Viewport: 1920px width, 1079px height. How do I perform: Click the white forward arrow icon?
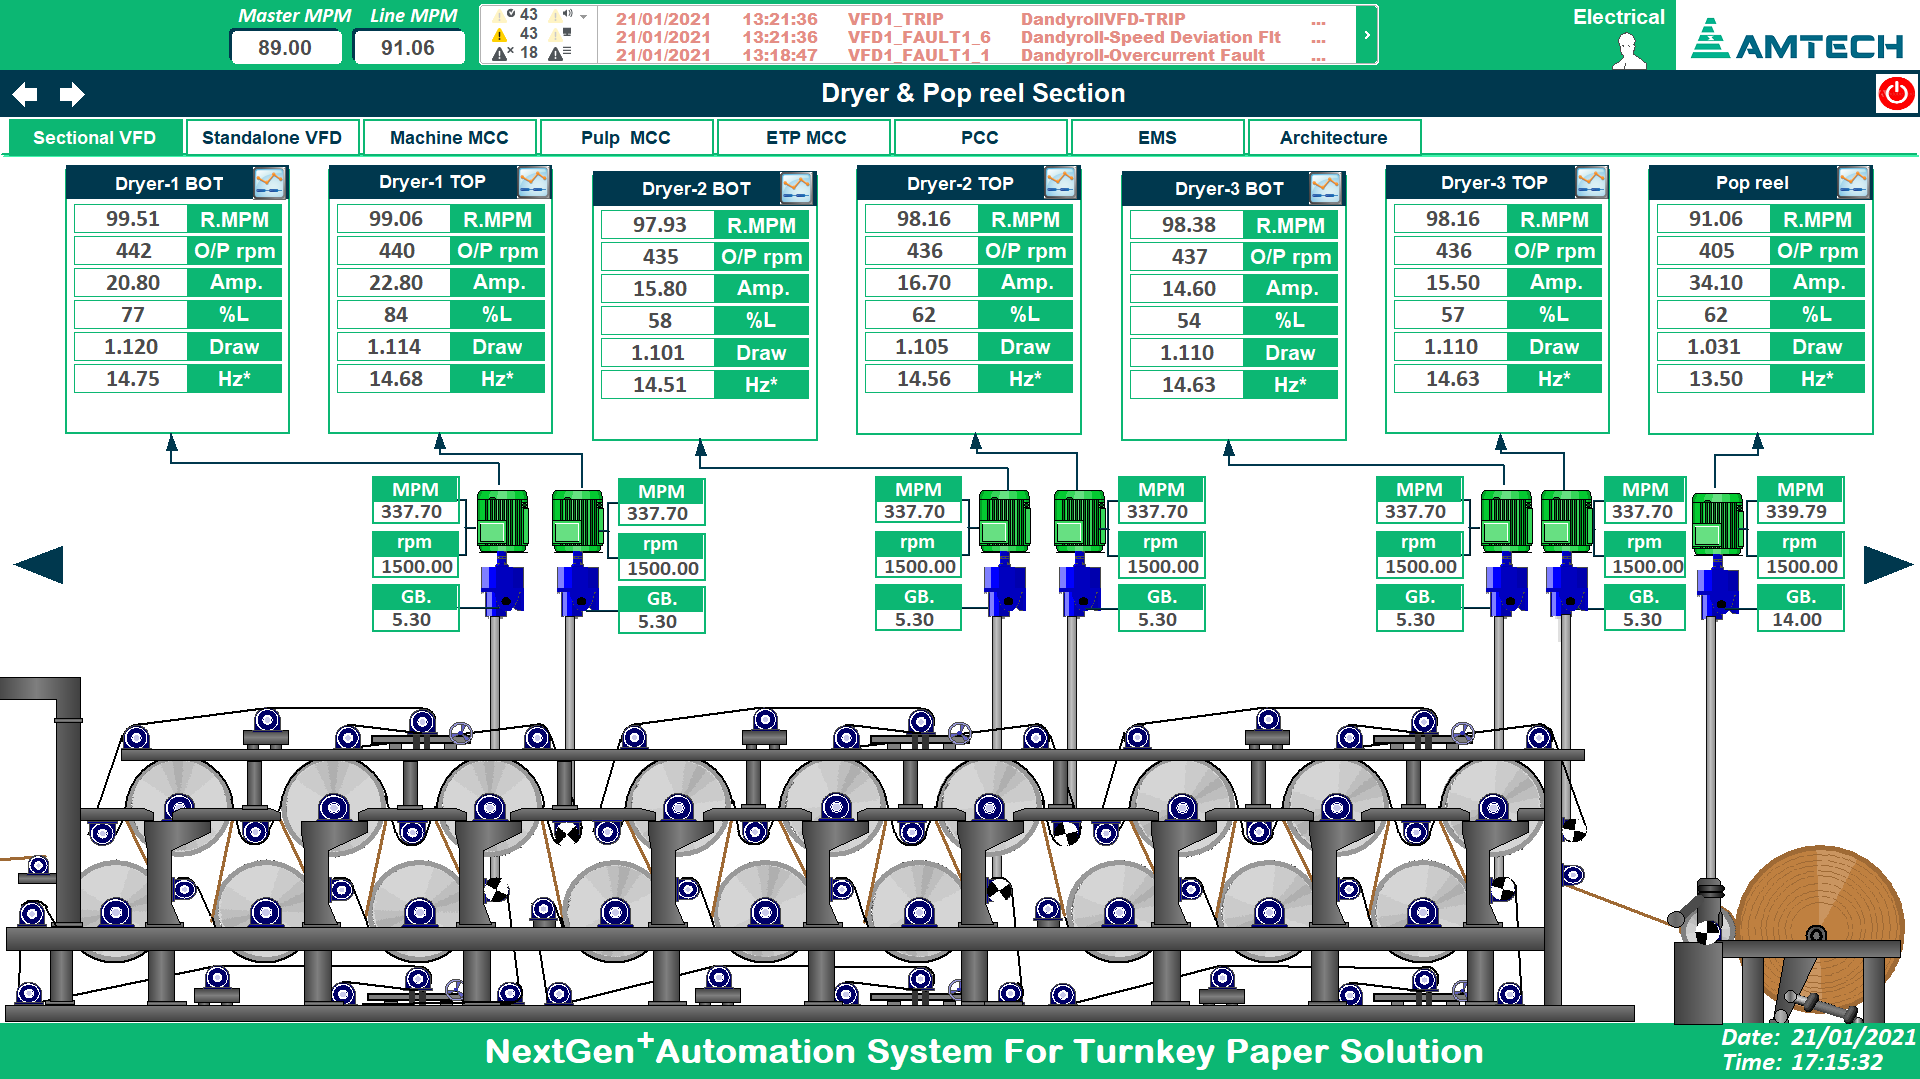[x=72, y=94]
